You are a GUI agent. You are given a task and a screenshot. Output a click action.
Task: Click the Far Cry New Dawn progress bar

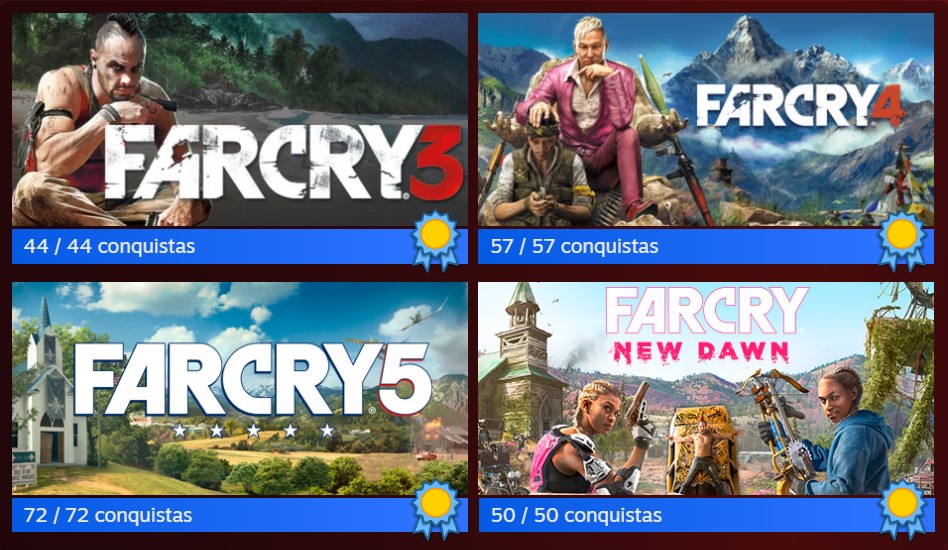click(706, 515)
